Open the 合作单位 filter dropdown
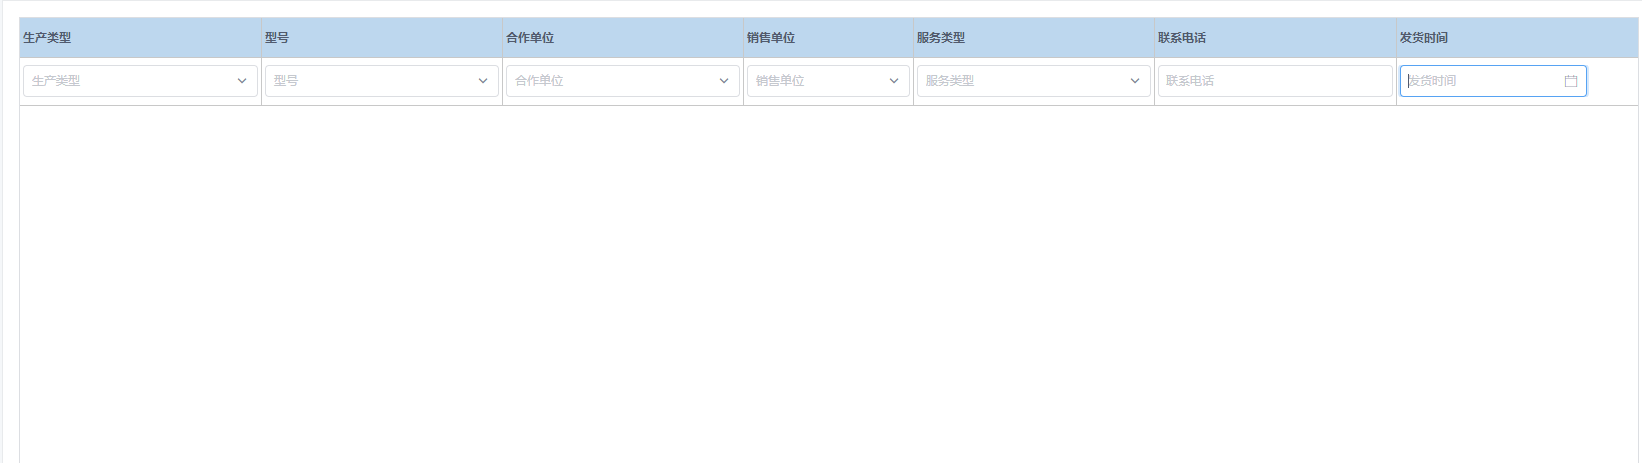 coord(623,81)
